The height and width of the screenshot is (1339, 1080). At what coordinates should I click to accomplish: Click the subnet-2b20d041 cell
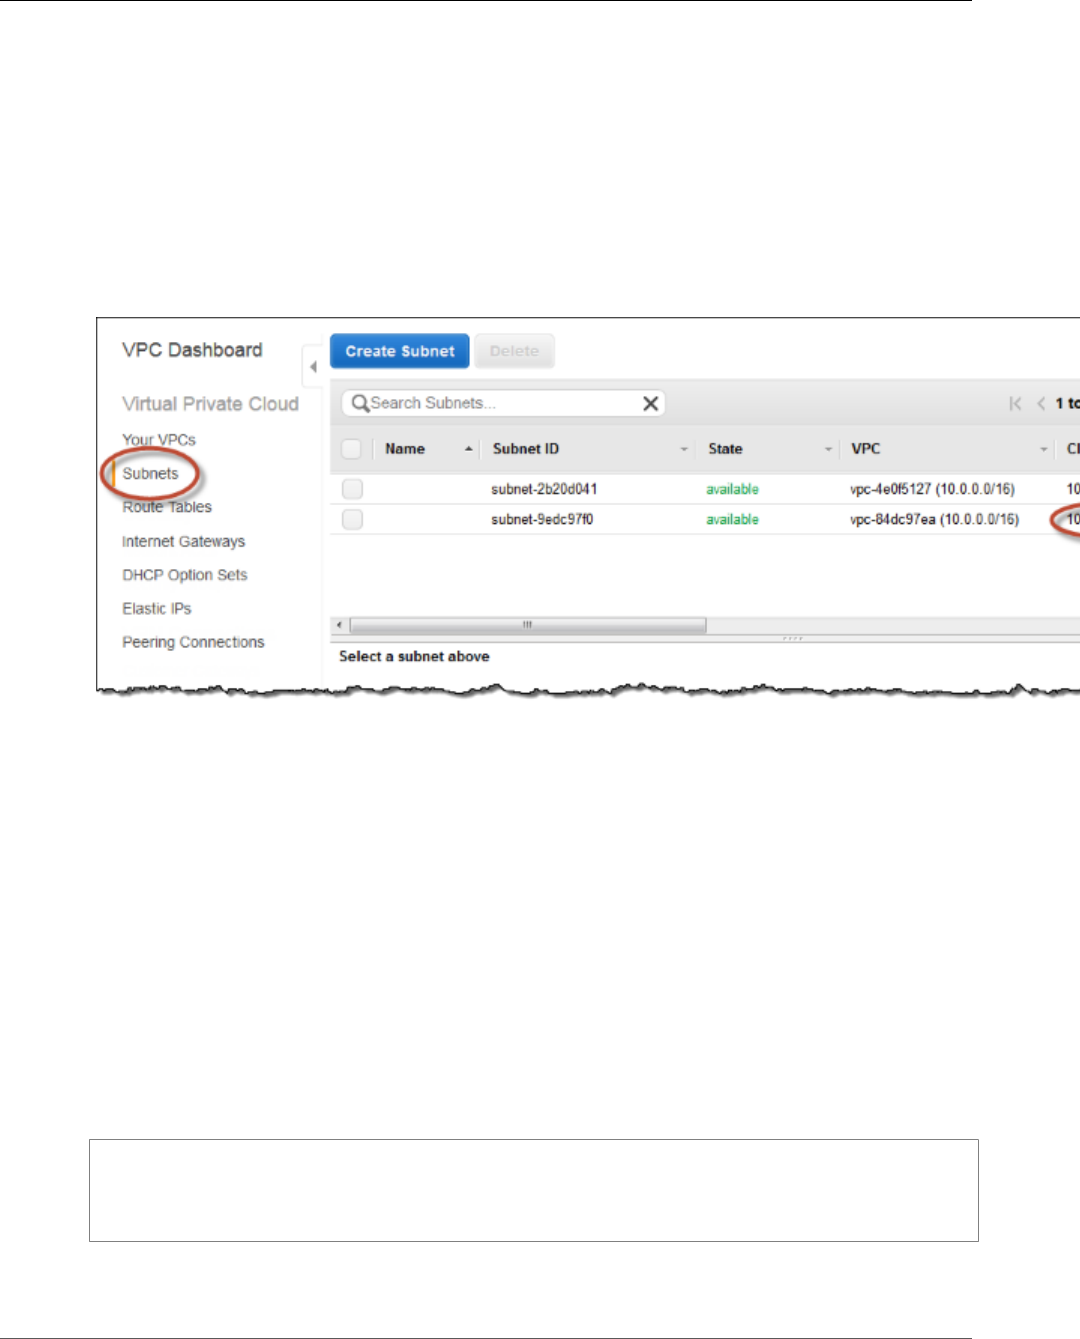point(544,489)
